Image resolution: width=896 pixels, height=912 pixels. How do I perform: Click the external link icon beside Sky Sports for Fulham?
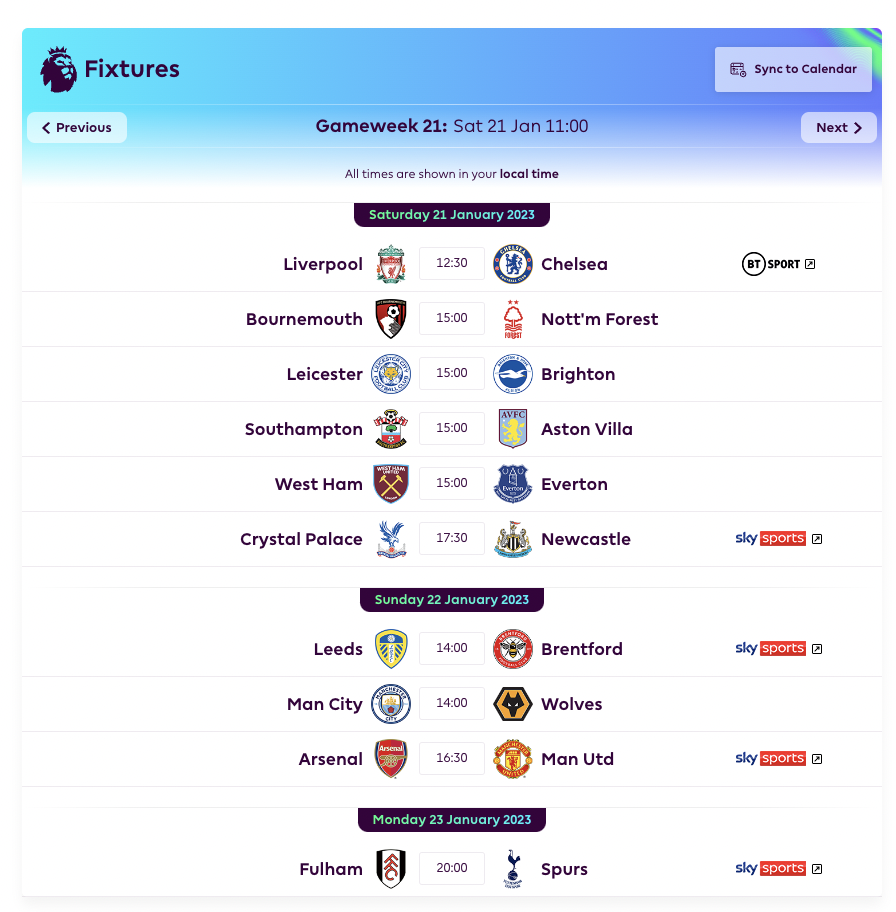point(817,868)
